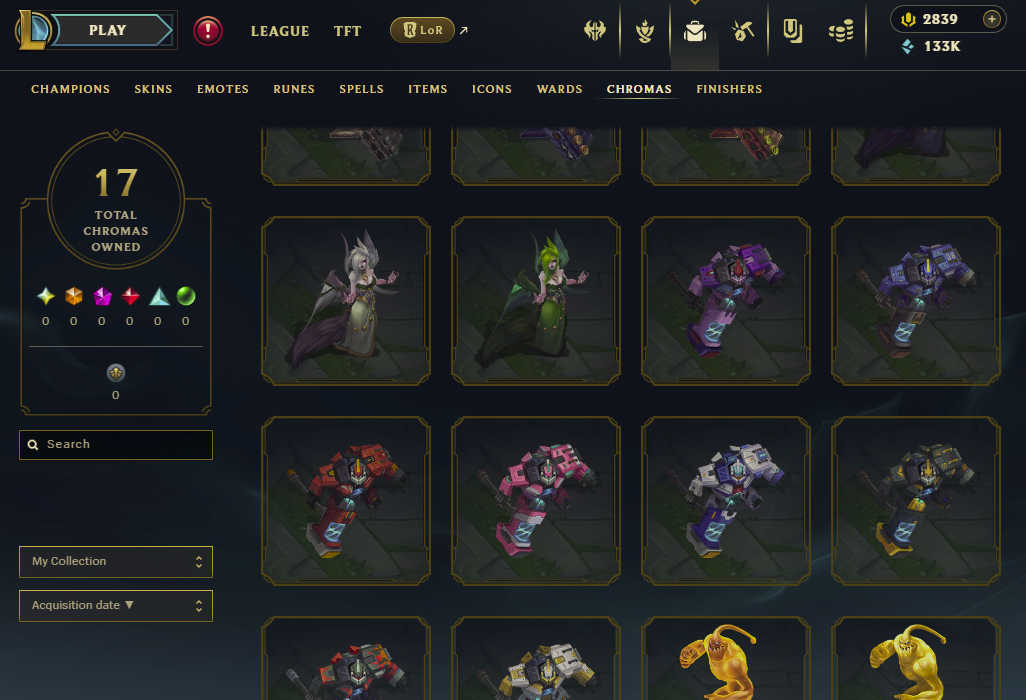
Task: Select the pink mech chroma thumbnail
Action: click(536, 500)
